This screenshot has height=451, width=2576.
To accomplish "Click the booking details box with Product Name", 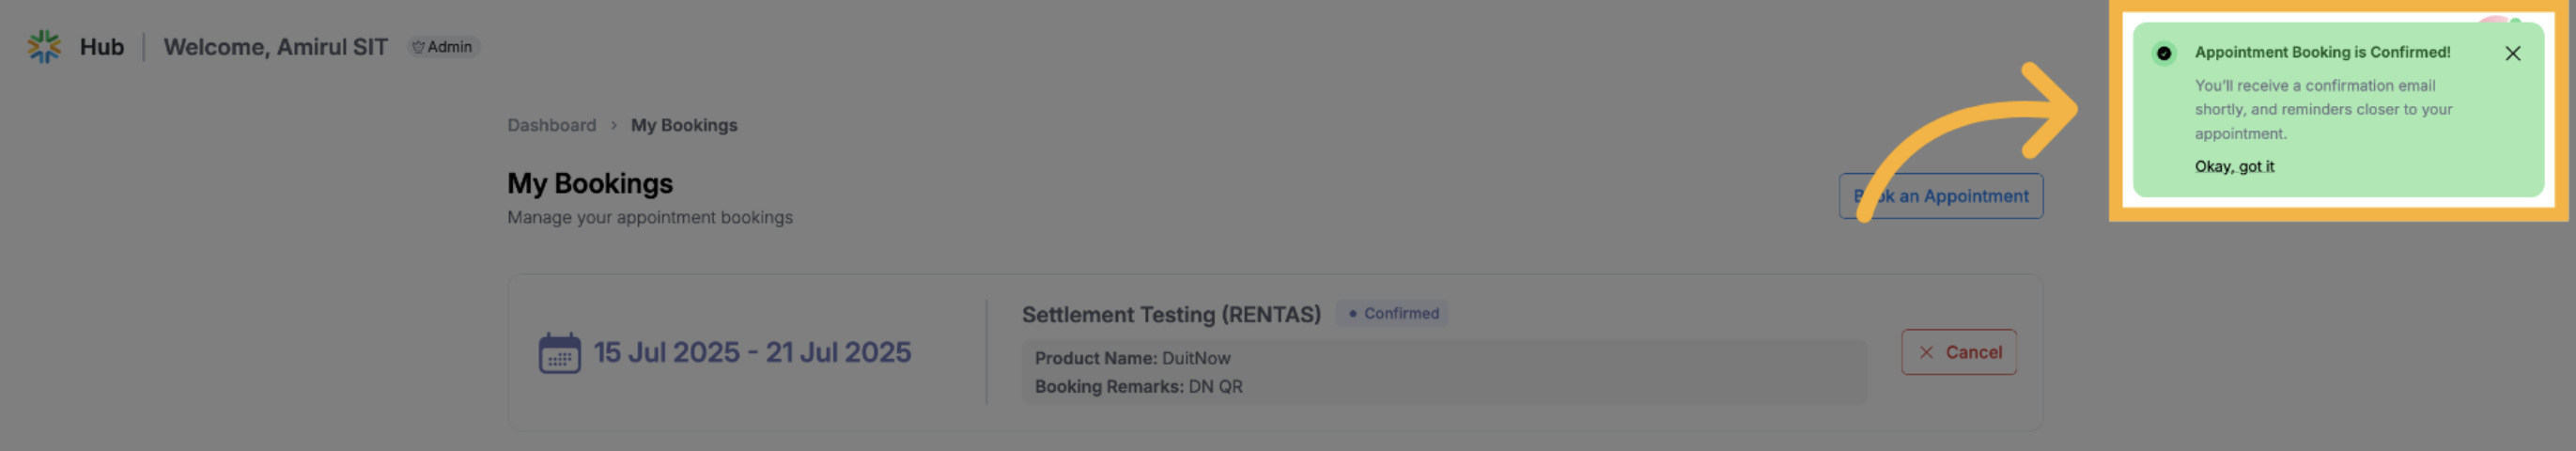I will click(x=1443, y=372).
